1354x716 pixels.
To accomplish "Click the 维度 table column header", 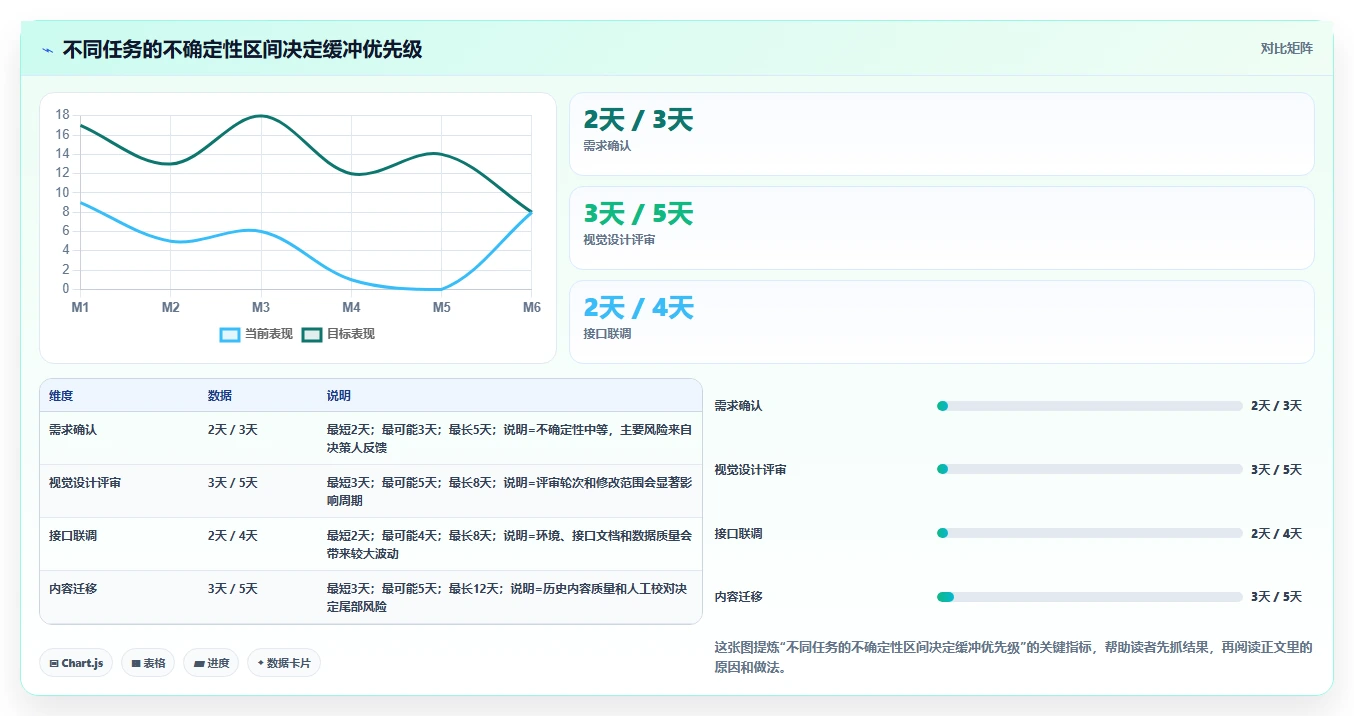I will click(x=61, y=396).
